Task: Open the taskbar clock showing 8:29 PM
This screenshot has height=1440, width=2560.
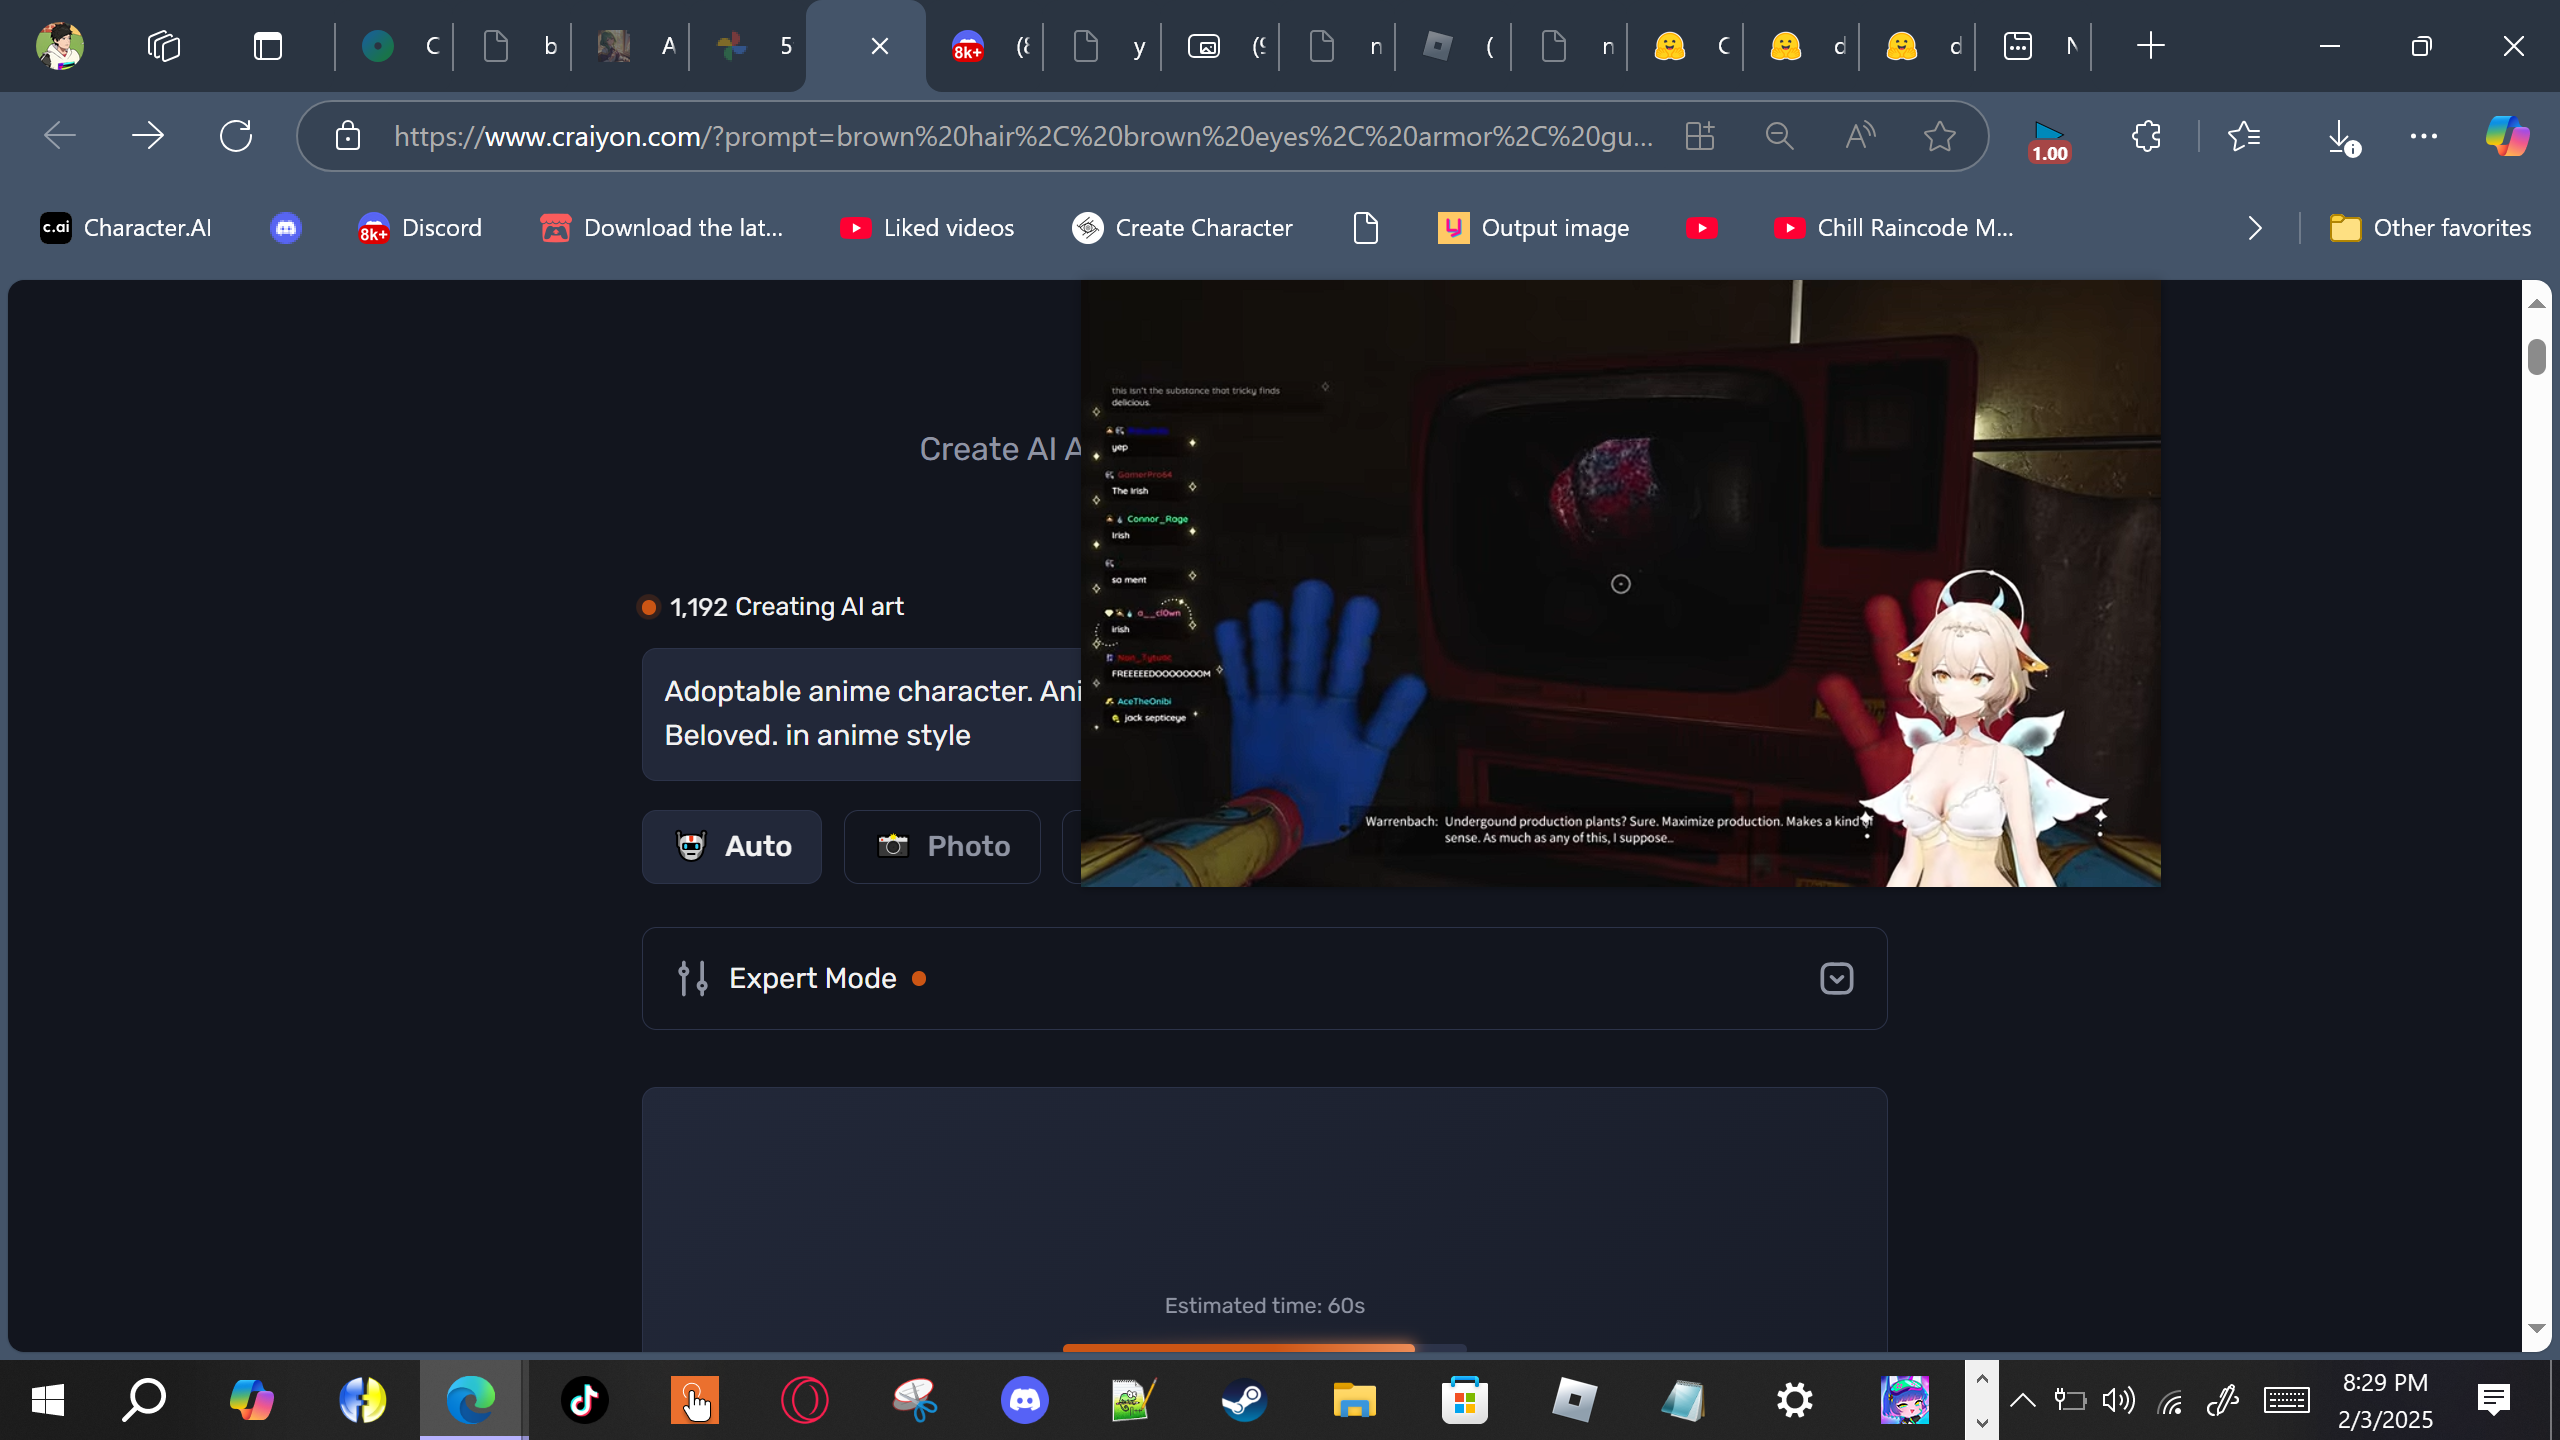Action: (2385, 1400)
